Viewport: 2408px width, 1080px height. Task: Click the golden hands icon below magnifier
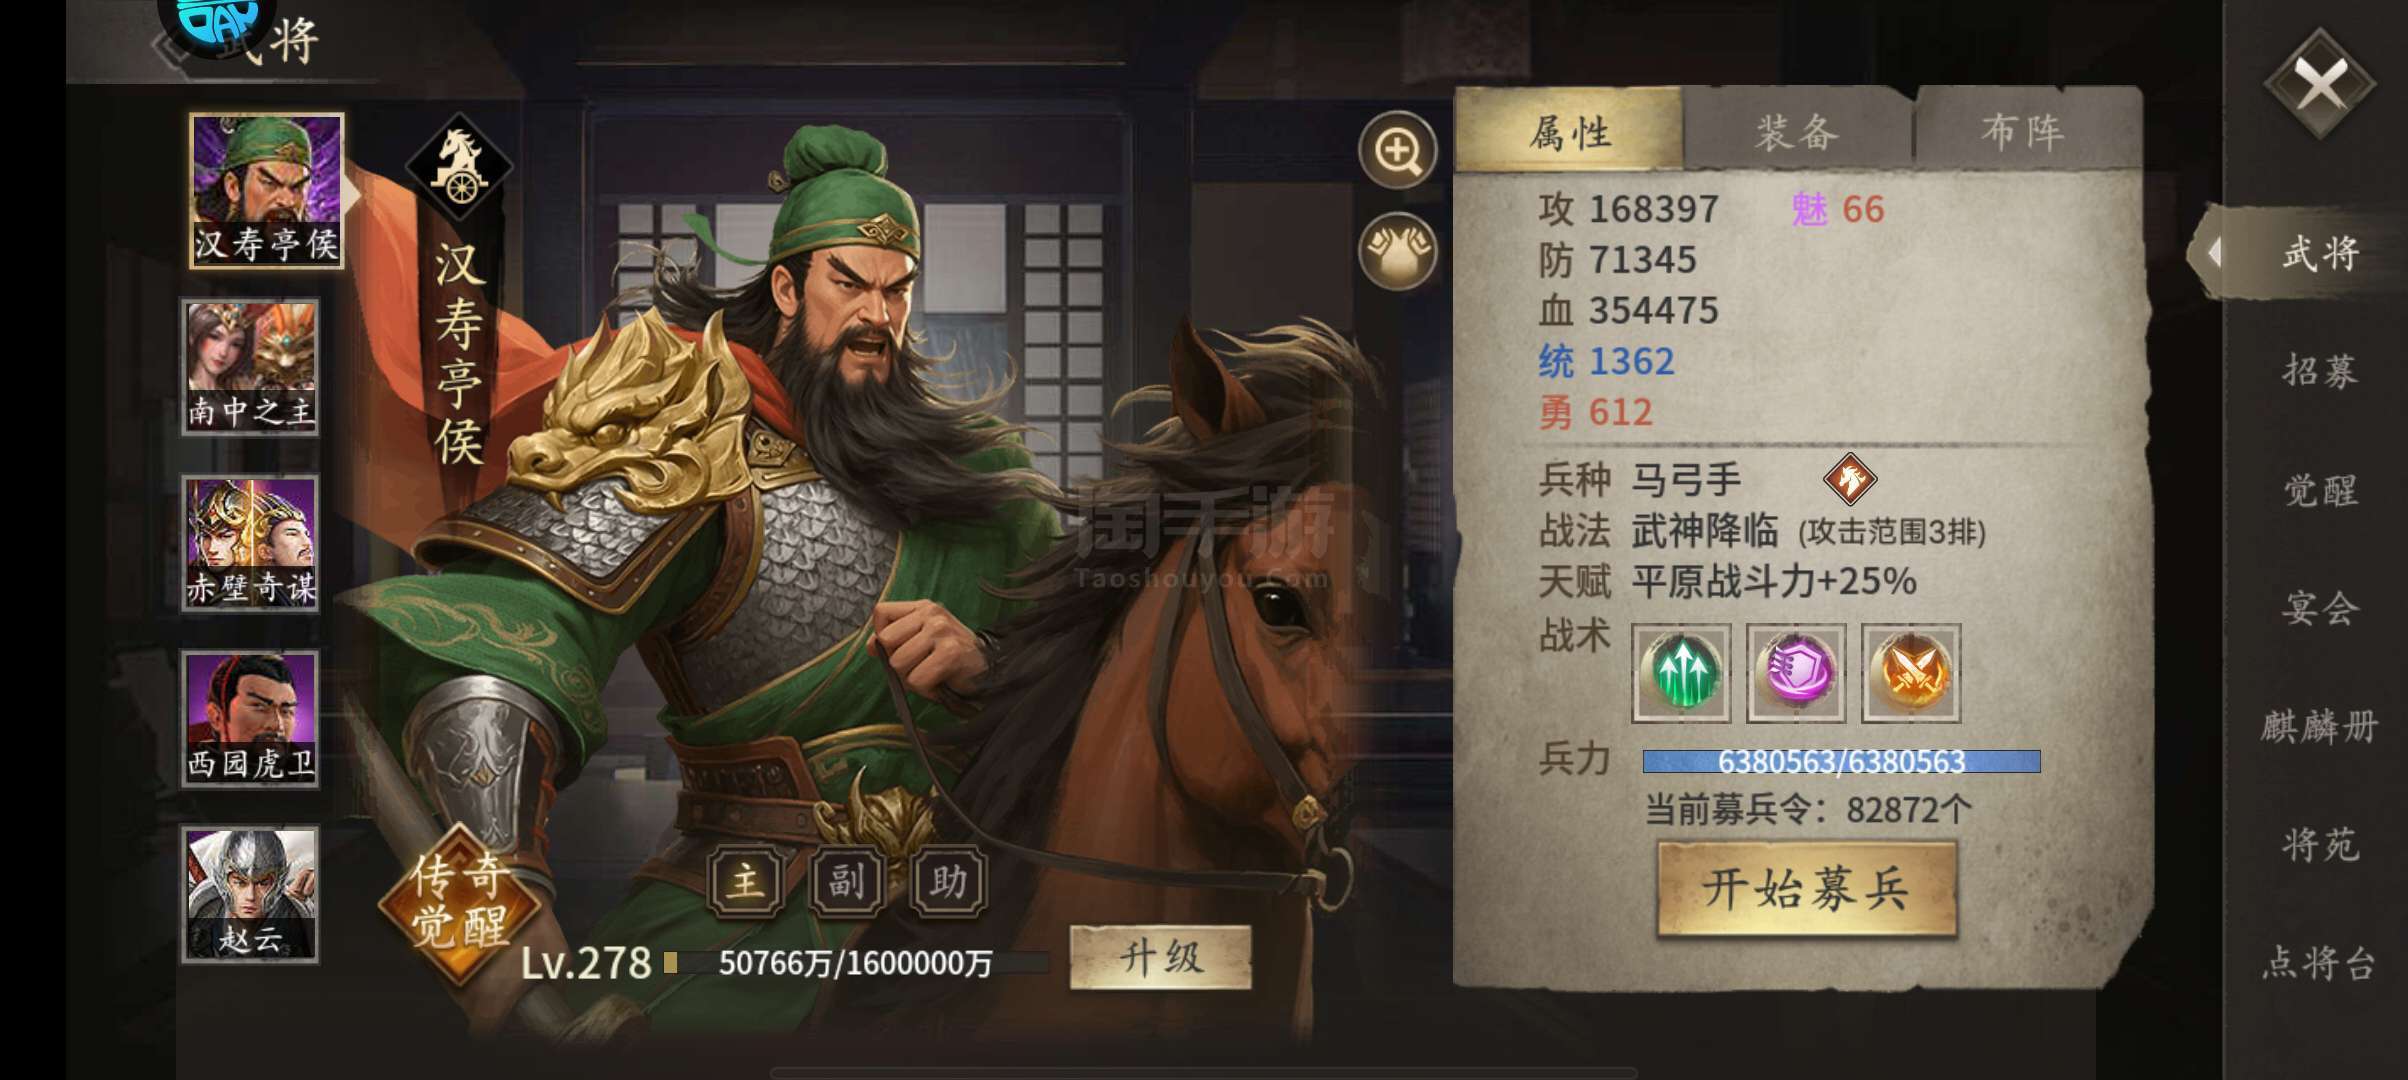pyautogui.click(x=1398, y=251)
